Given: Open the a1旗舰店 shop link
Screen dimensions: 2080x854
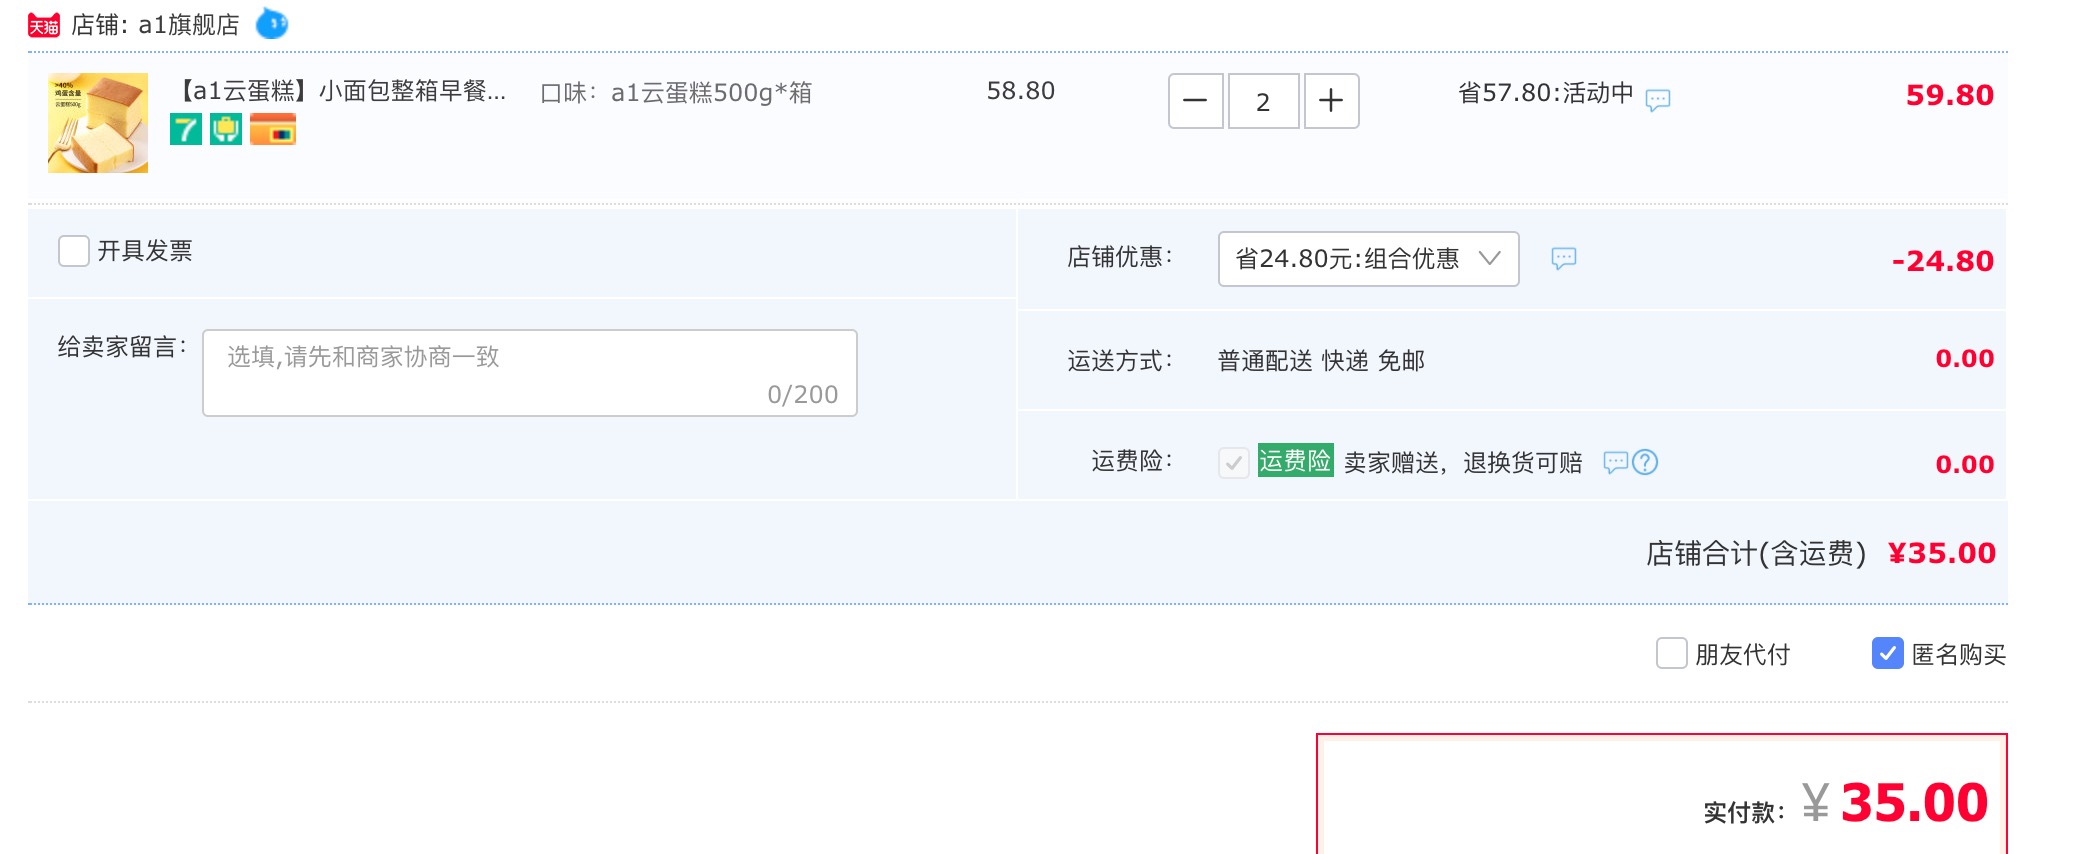Looking at the screenshot, I should point(188,25).
